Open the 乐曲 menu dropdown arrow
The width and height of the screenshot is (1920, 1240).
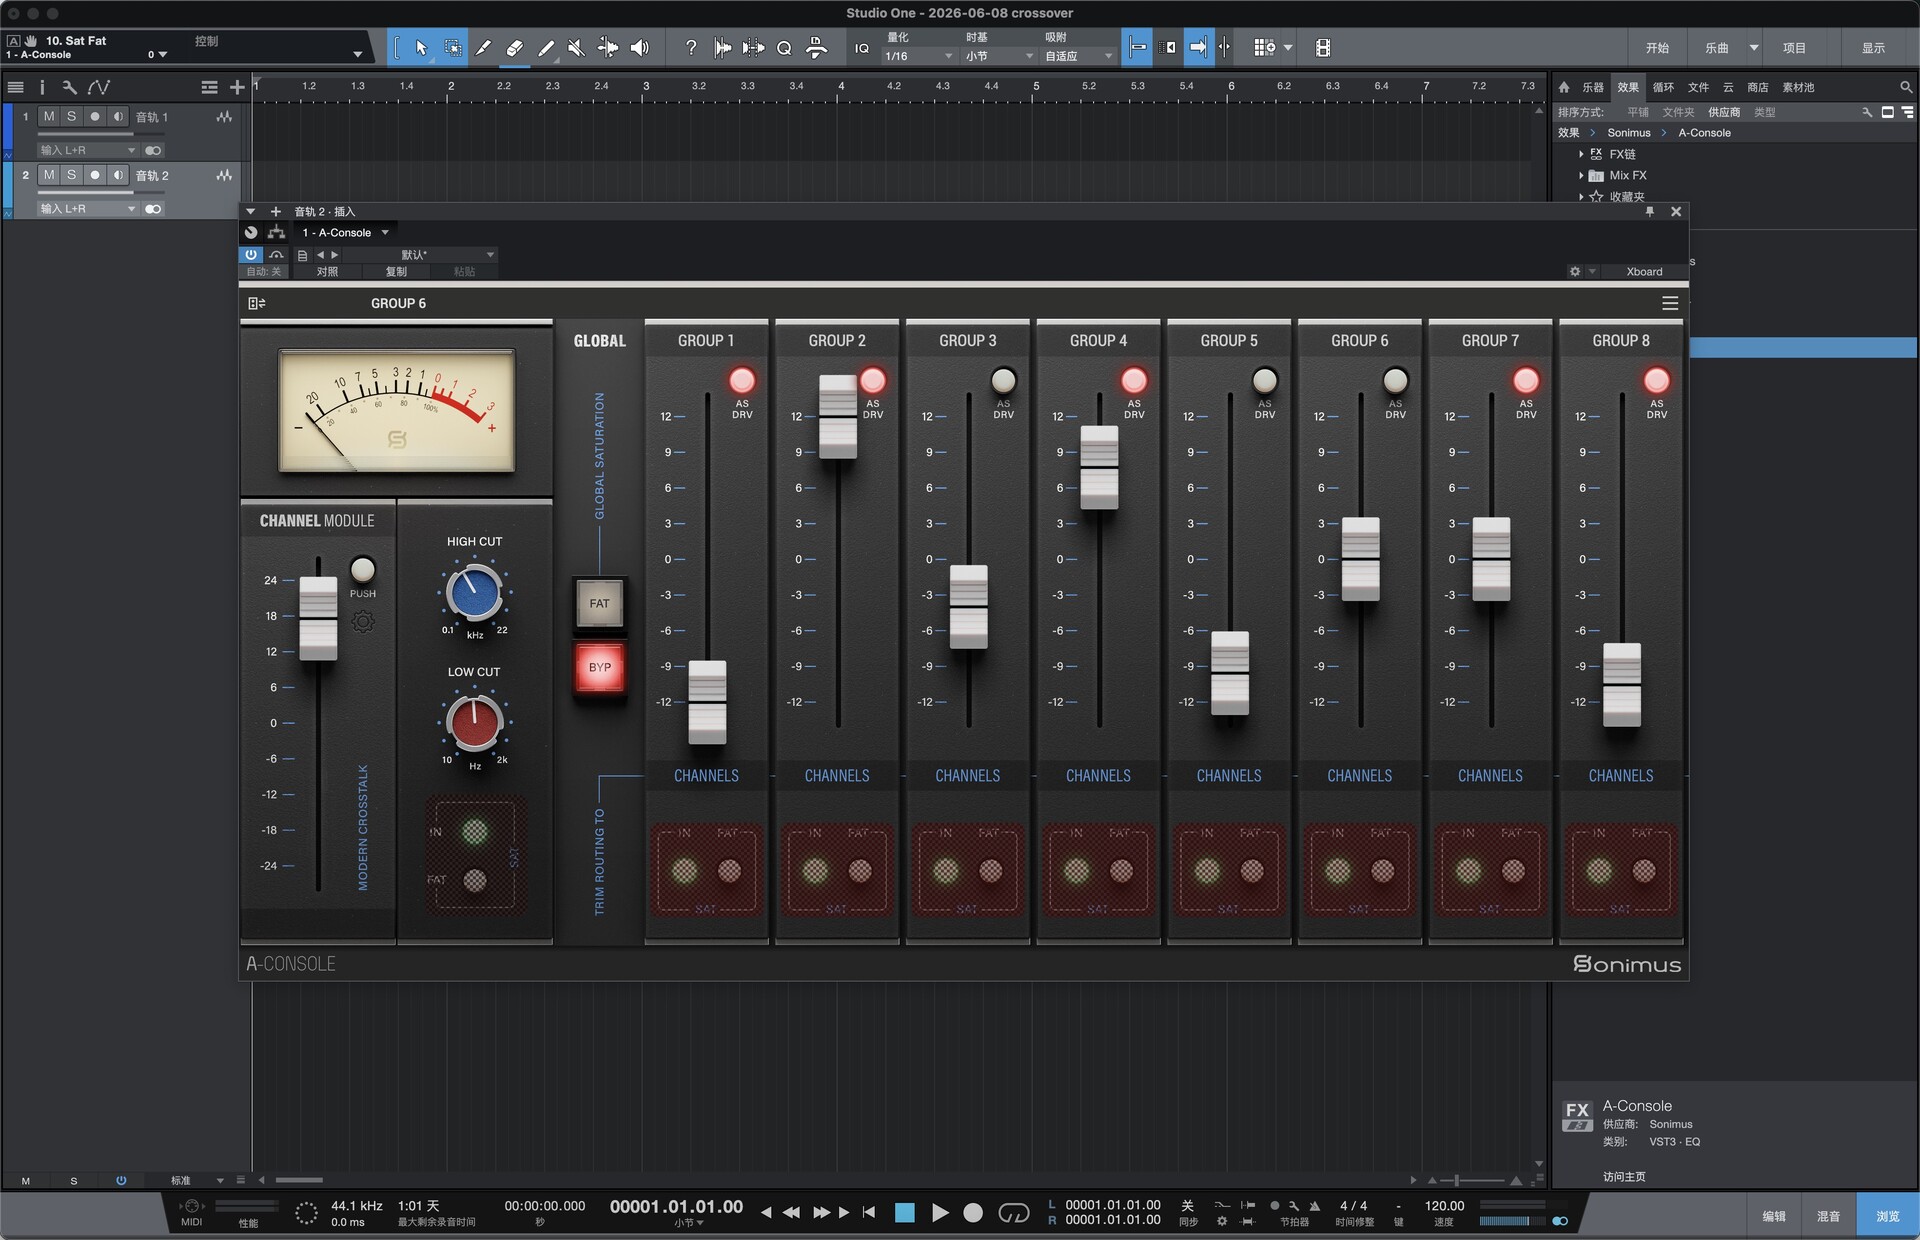click(1754, 48)
